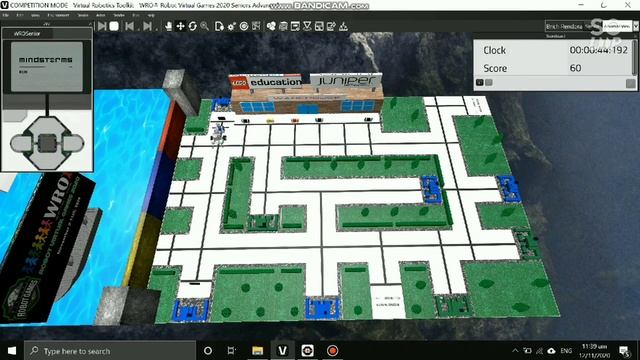Switch to Virtual Robotics Toolkit taskbar icon
Image resolution: width=640 pixels, height=360 pixels.
[282, 351]
